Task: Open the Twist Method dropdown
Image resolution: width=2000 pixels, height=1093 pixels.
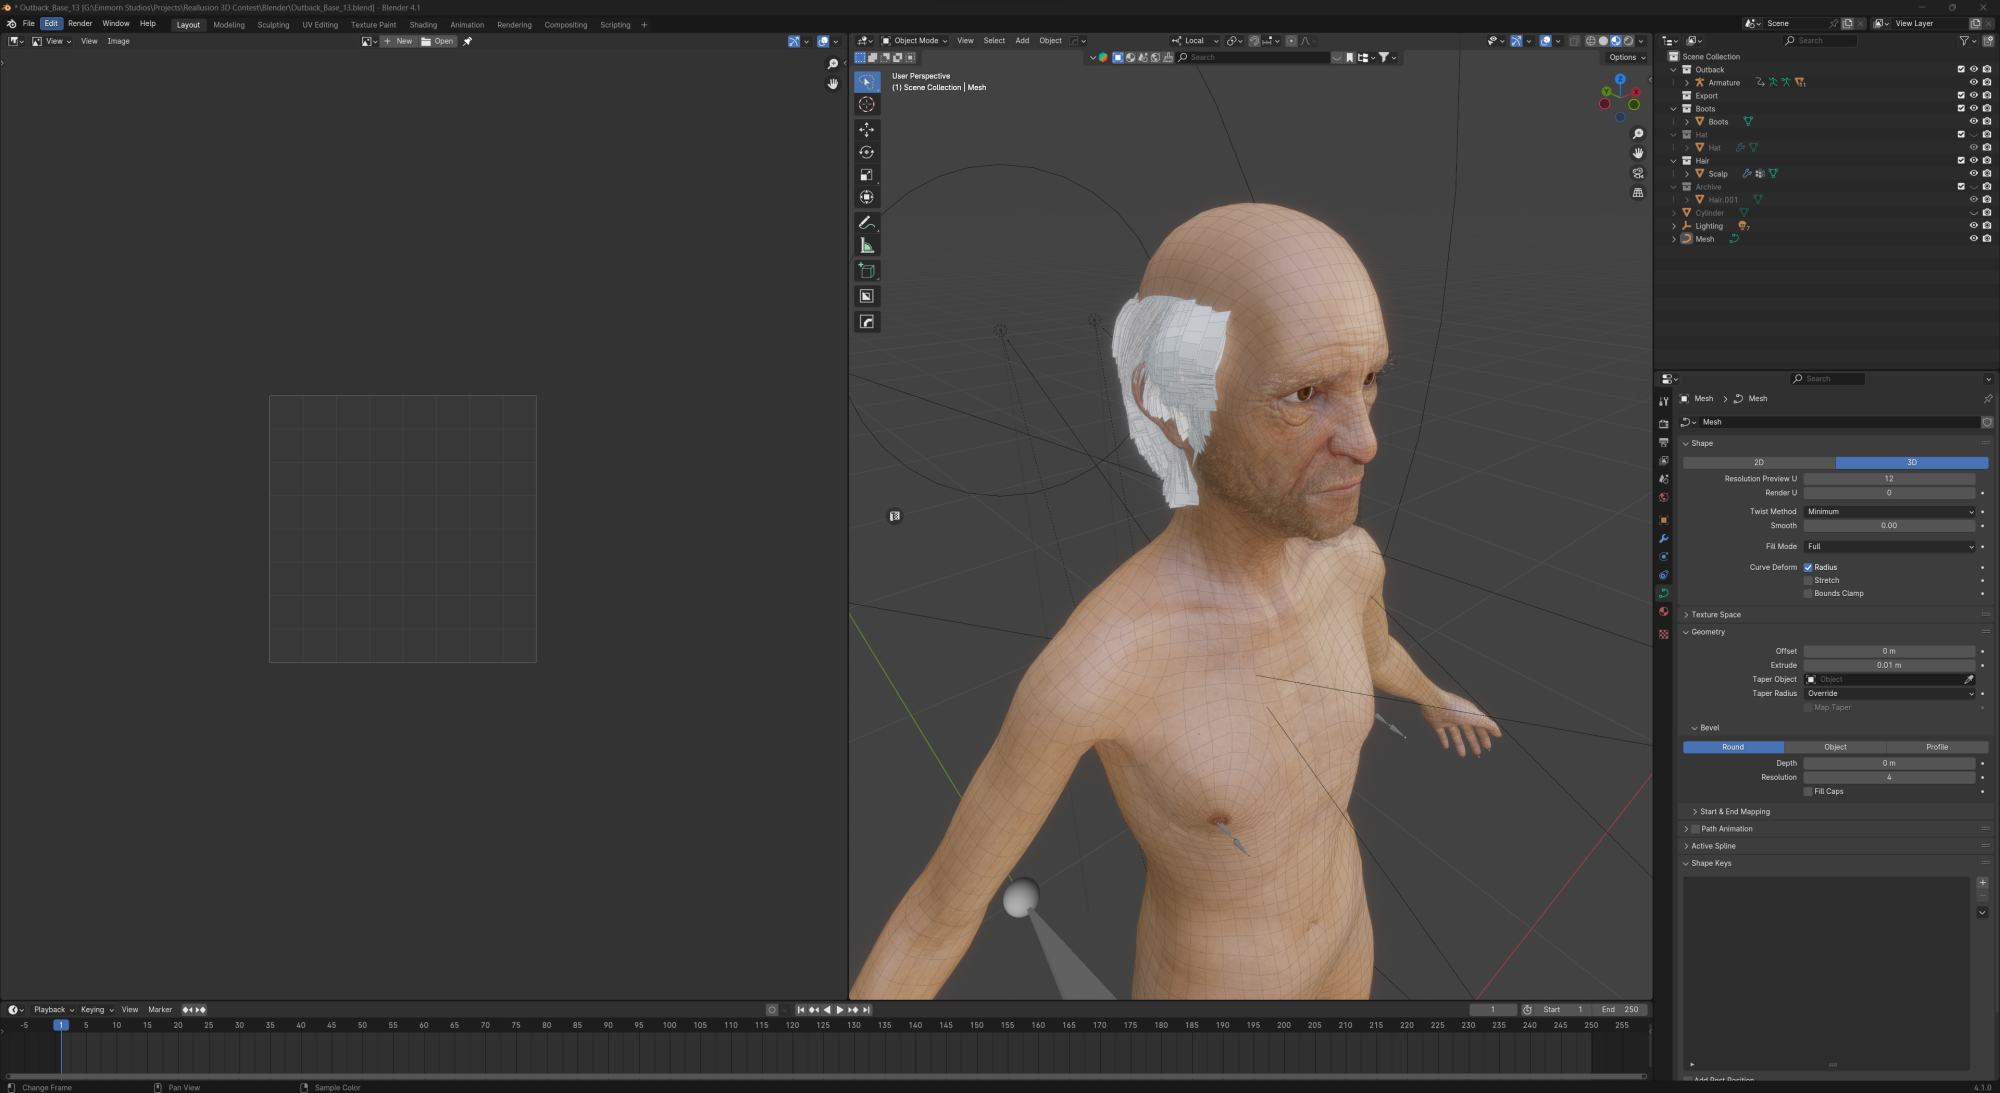Action: click(1890, 511)
